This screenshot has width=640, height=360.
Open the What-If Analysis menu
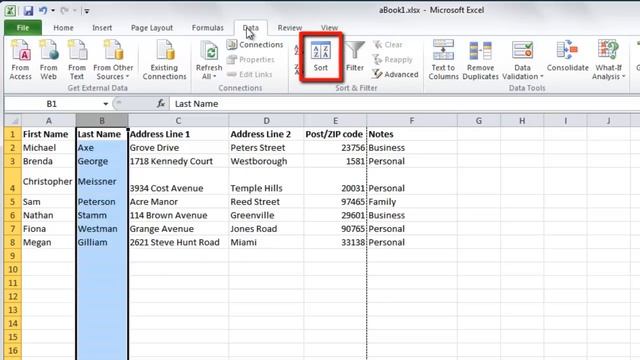[609, 60]
